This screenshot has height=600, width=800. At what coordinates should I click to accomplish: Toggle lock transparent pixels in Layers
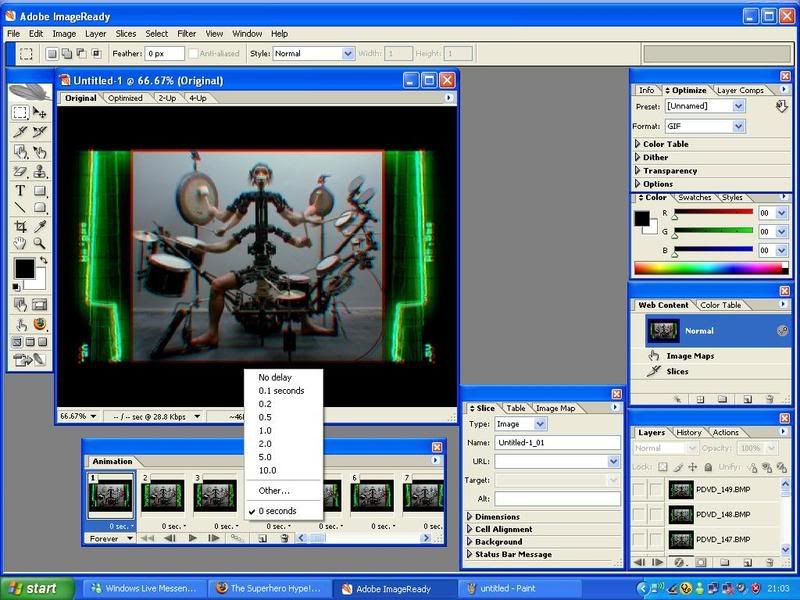coord(662,467)
